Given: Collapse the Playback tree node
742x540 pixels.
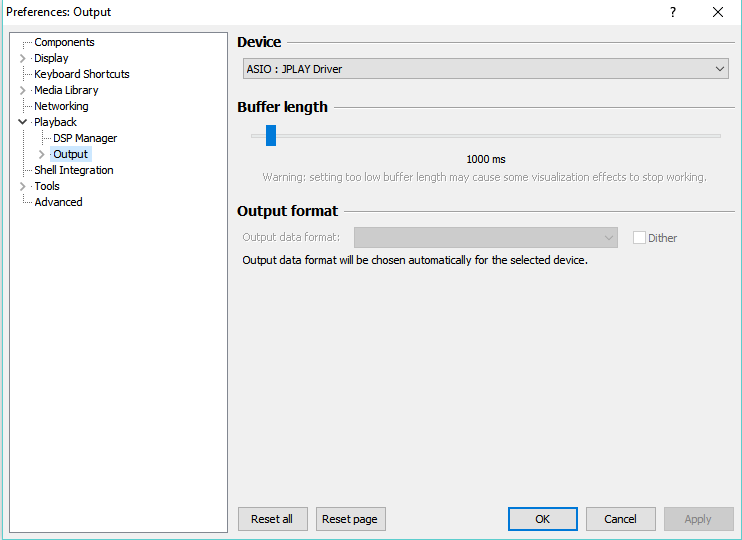Looking at the screenshot, I should pyautogui.click(x=23, y=122).
